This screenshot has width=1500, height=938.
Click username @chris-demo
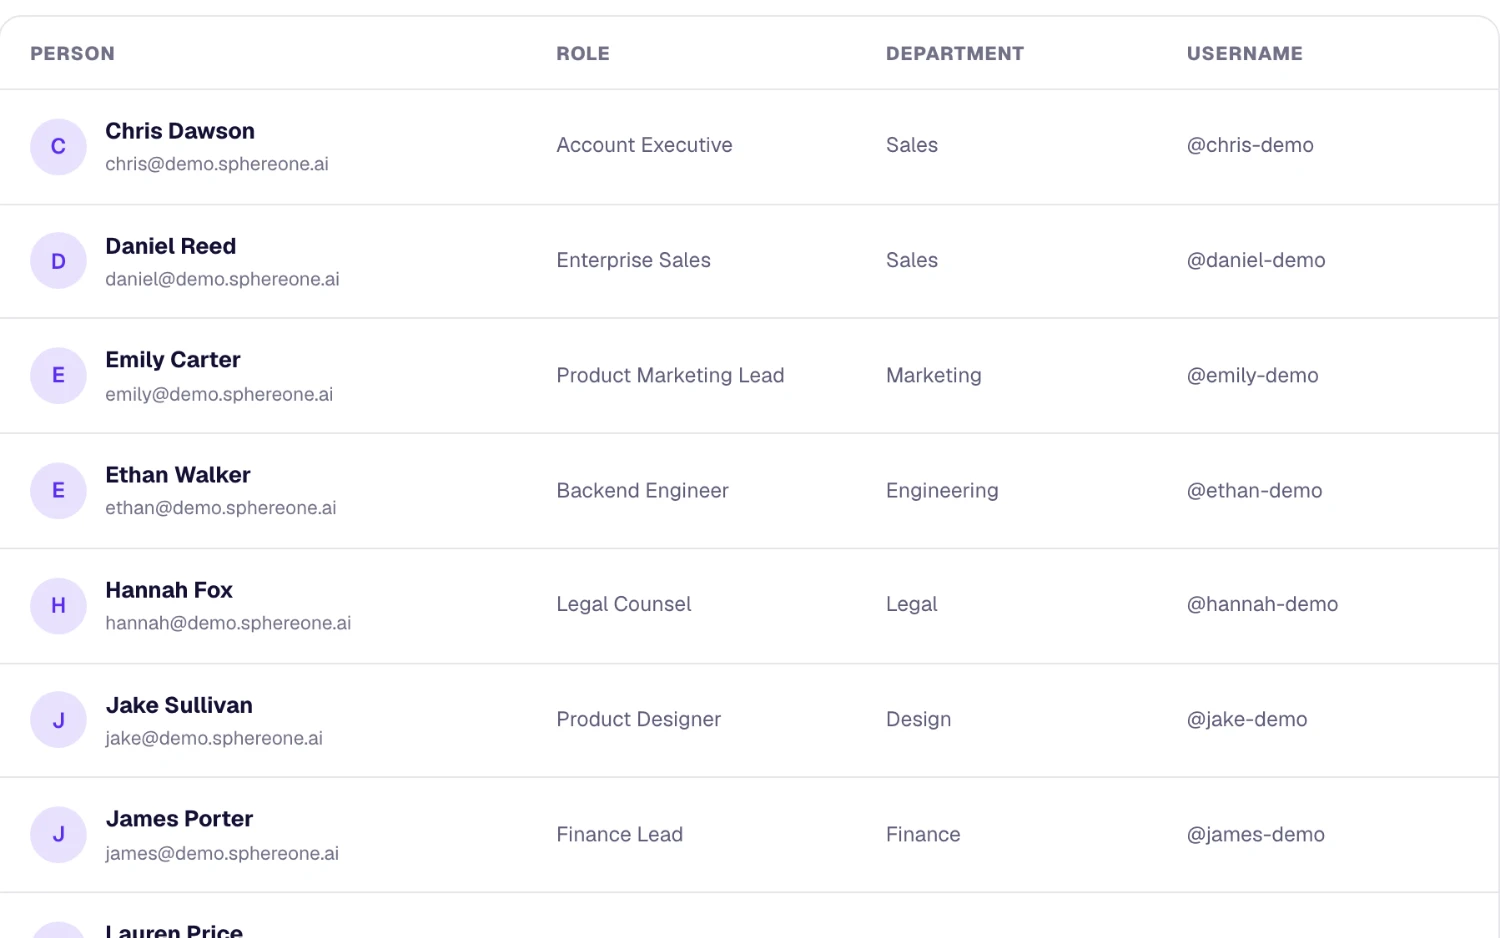coord(1250,145)
